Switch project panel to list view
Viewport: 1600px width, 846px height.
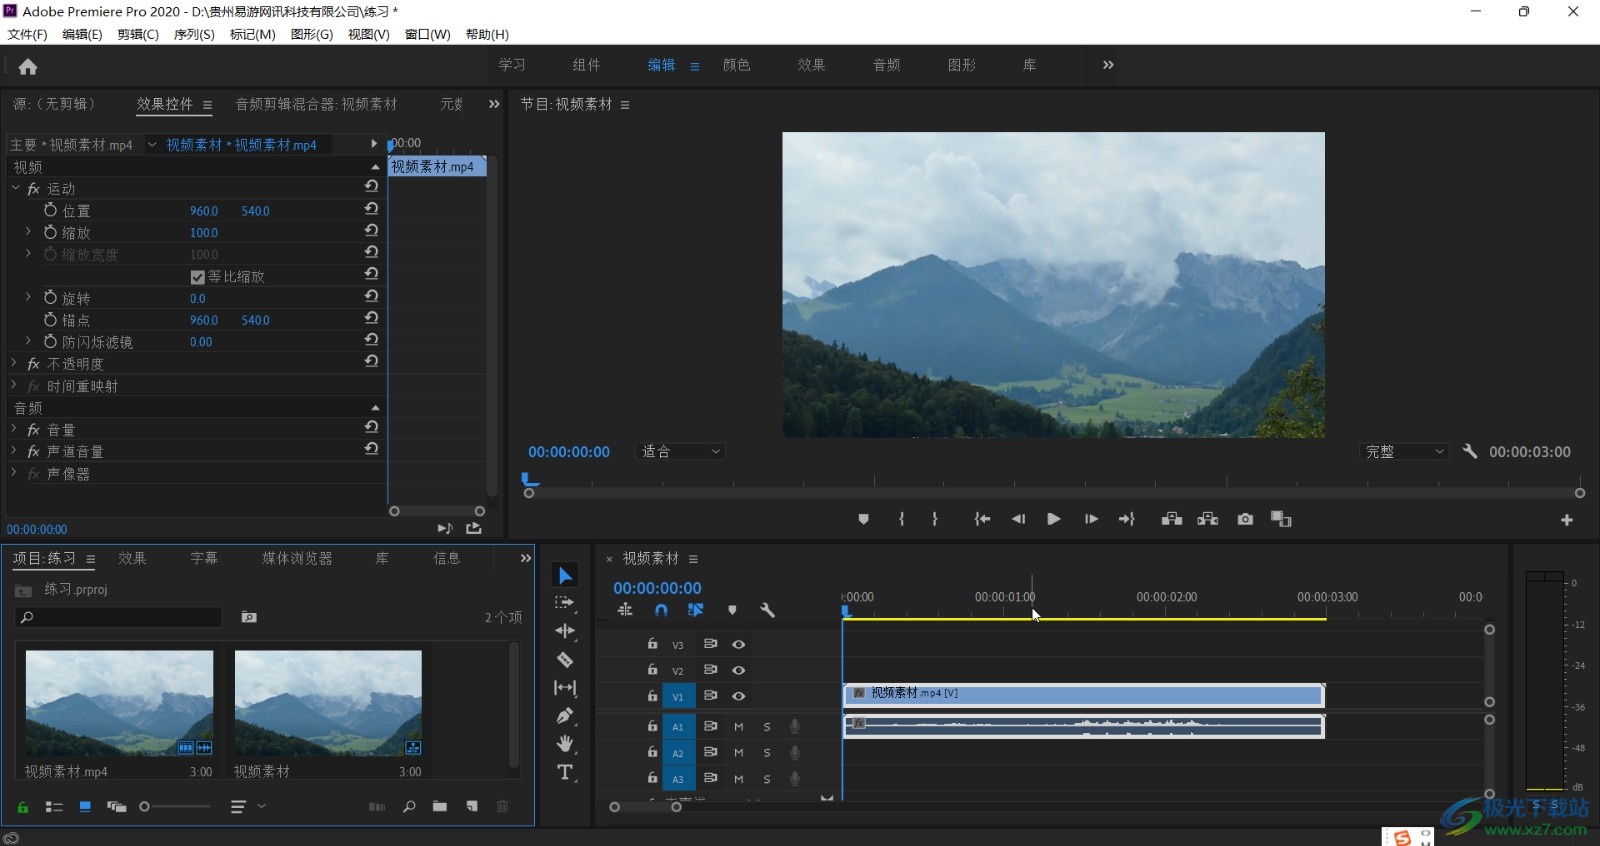54,806
